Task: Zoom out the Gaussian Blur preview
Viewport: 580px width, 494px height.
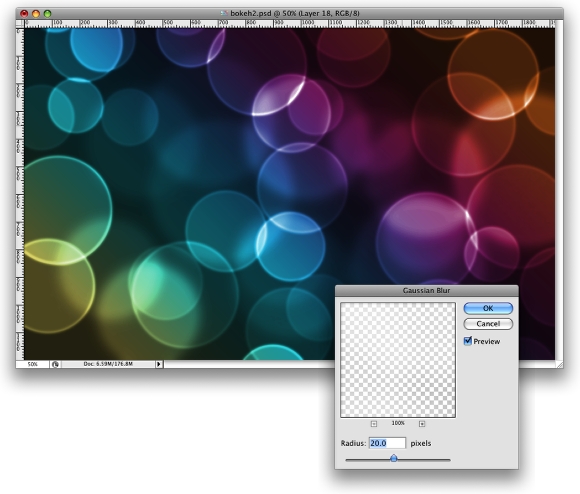Action: coord(374,424)
